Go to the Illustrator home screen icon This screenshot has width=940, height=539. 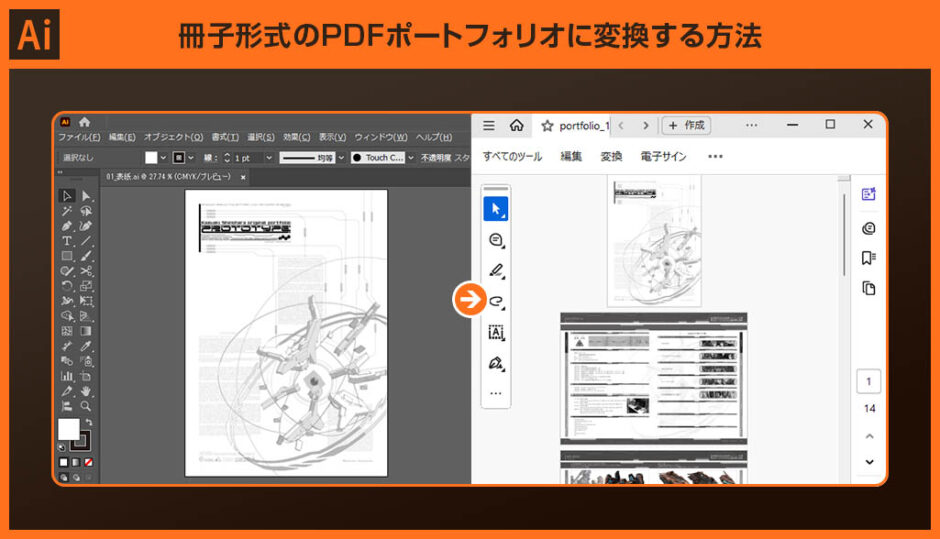[x=85, y=122]
